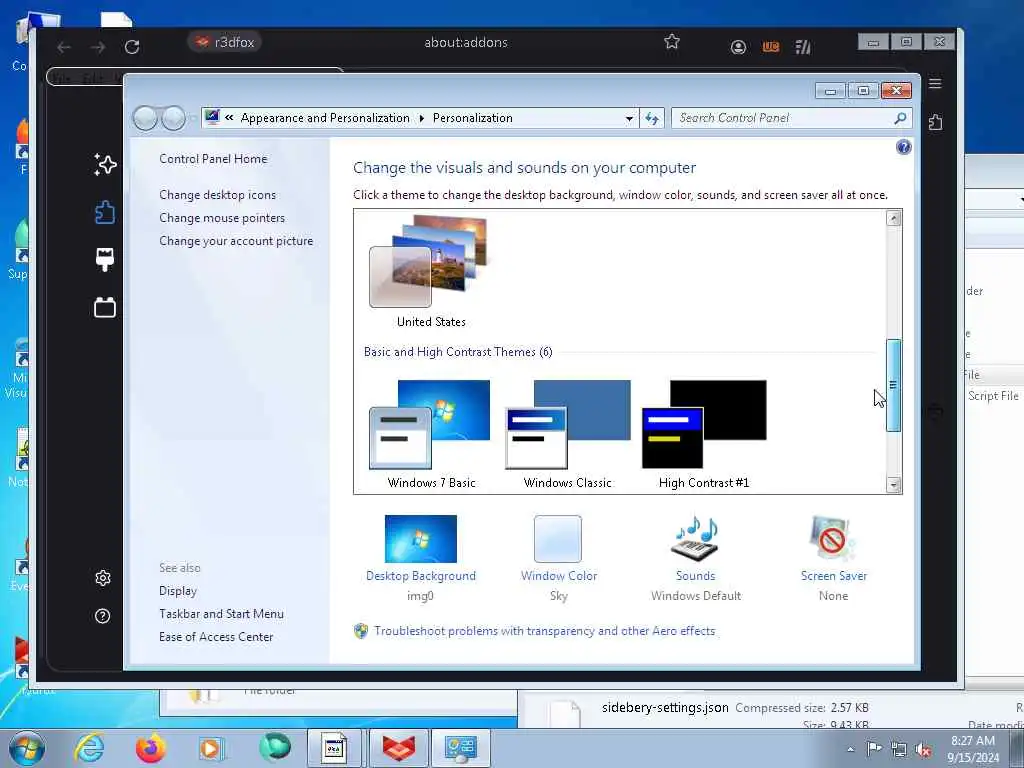
Task: Open Extensions puzzle icon in addons sidebar
Action: click(105, 212)
